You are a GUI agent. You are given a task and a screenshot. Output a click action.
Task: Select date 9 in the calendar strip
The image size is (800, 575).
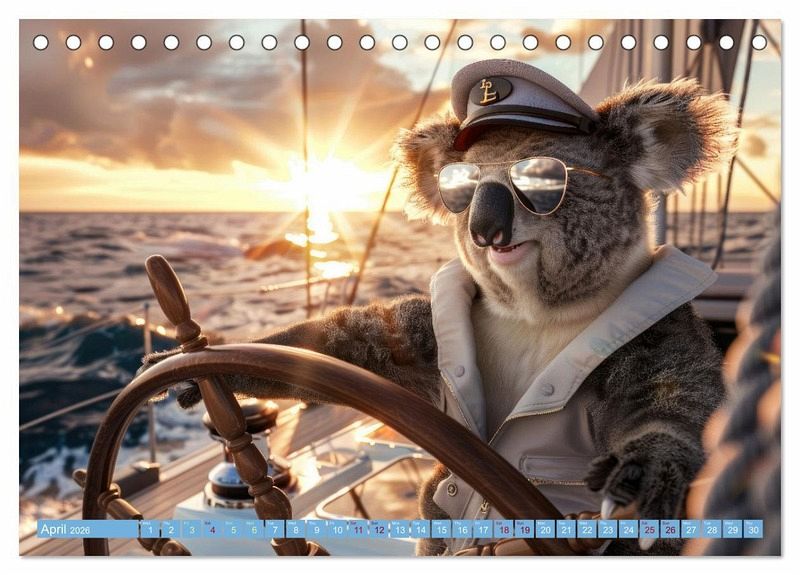click(x=317, y=529)
